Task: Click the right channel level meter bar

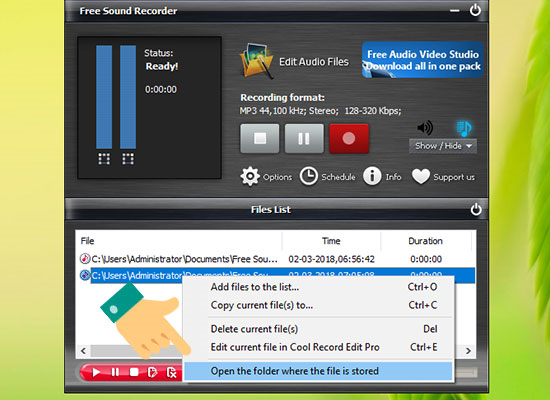Action: point(128,97)
